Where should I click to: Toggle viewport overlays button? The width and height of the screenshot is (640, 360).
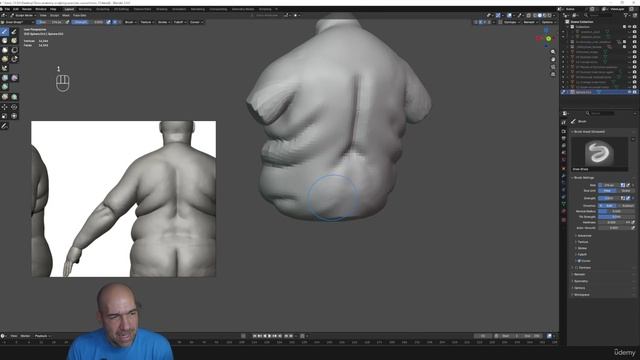[509, 16]
